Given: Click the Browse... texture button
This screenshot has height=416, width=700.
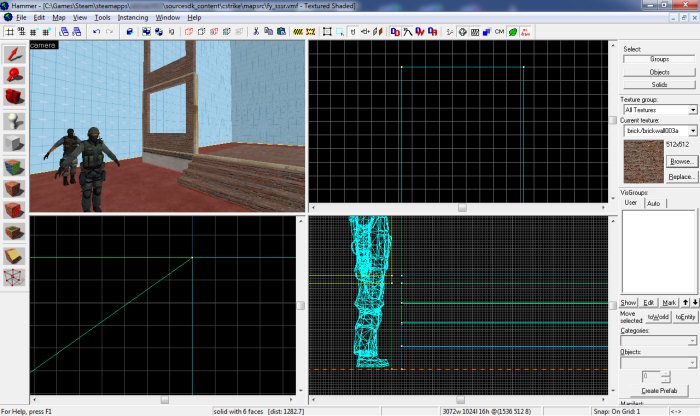Looking at the screenshot, I should [681, 161].
